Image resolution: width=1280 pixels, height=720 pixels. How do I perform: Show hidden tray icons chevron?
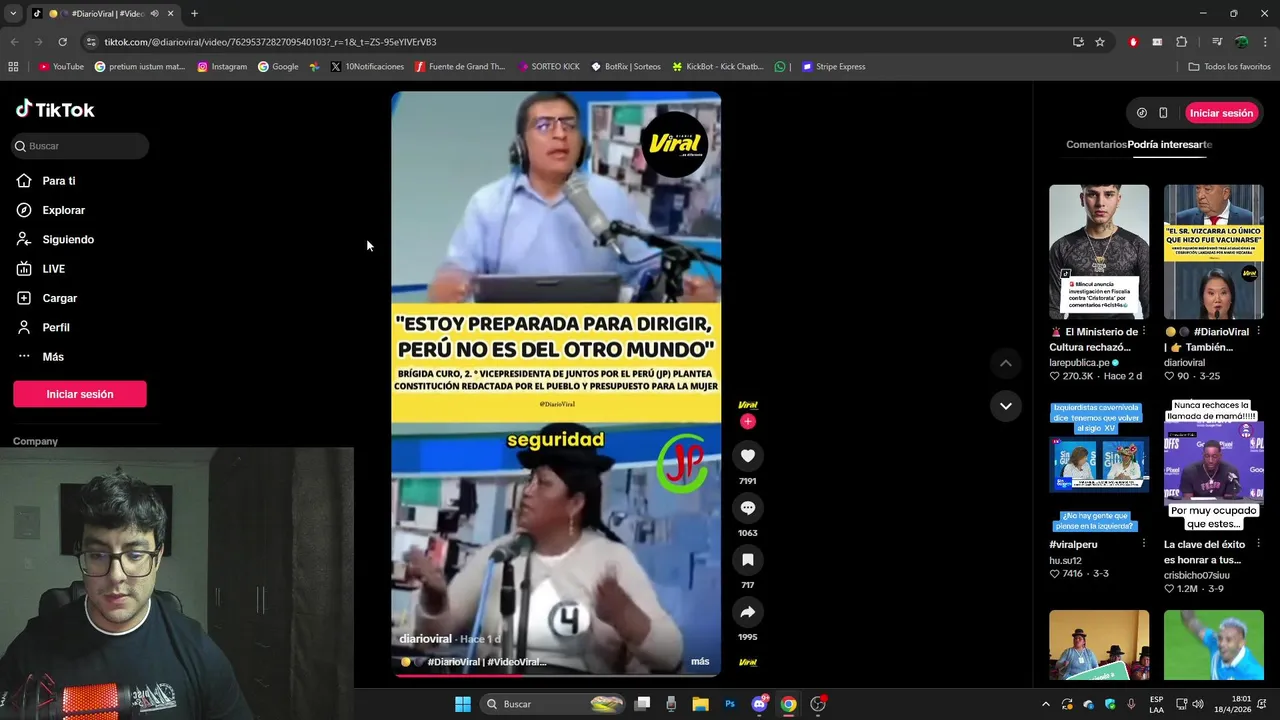click(x=1046, y=704)
